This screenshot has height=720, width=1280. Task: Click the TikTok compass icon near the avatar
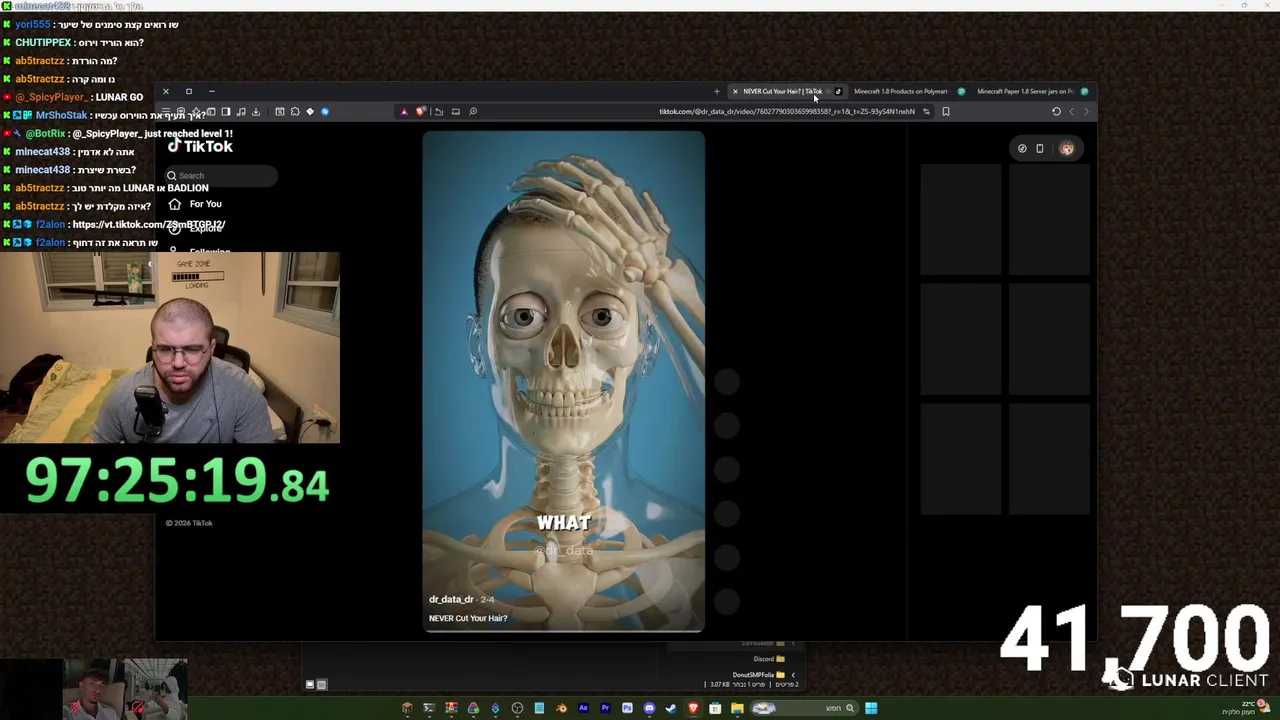[1022, 148]
